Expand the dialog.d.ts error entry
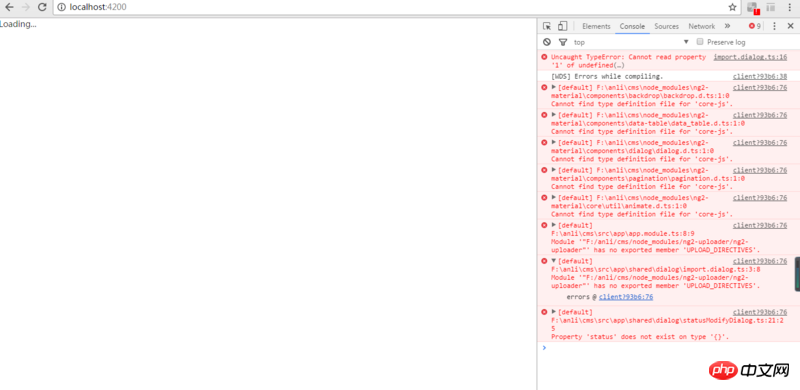This screenshot has width=800, height=390. pos(554,142)
